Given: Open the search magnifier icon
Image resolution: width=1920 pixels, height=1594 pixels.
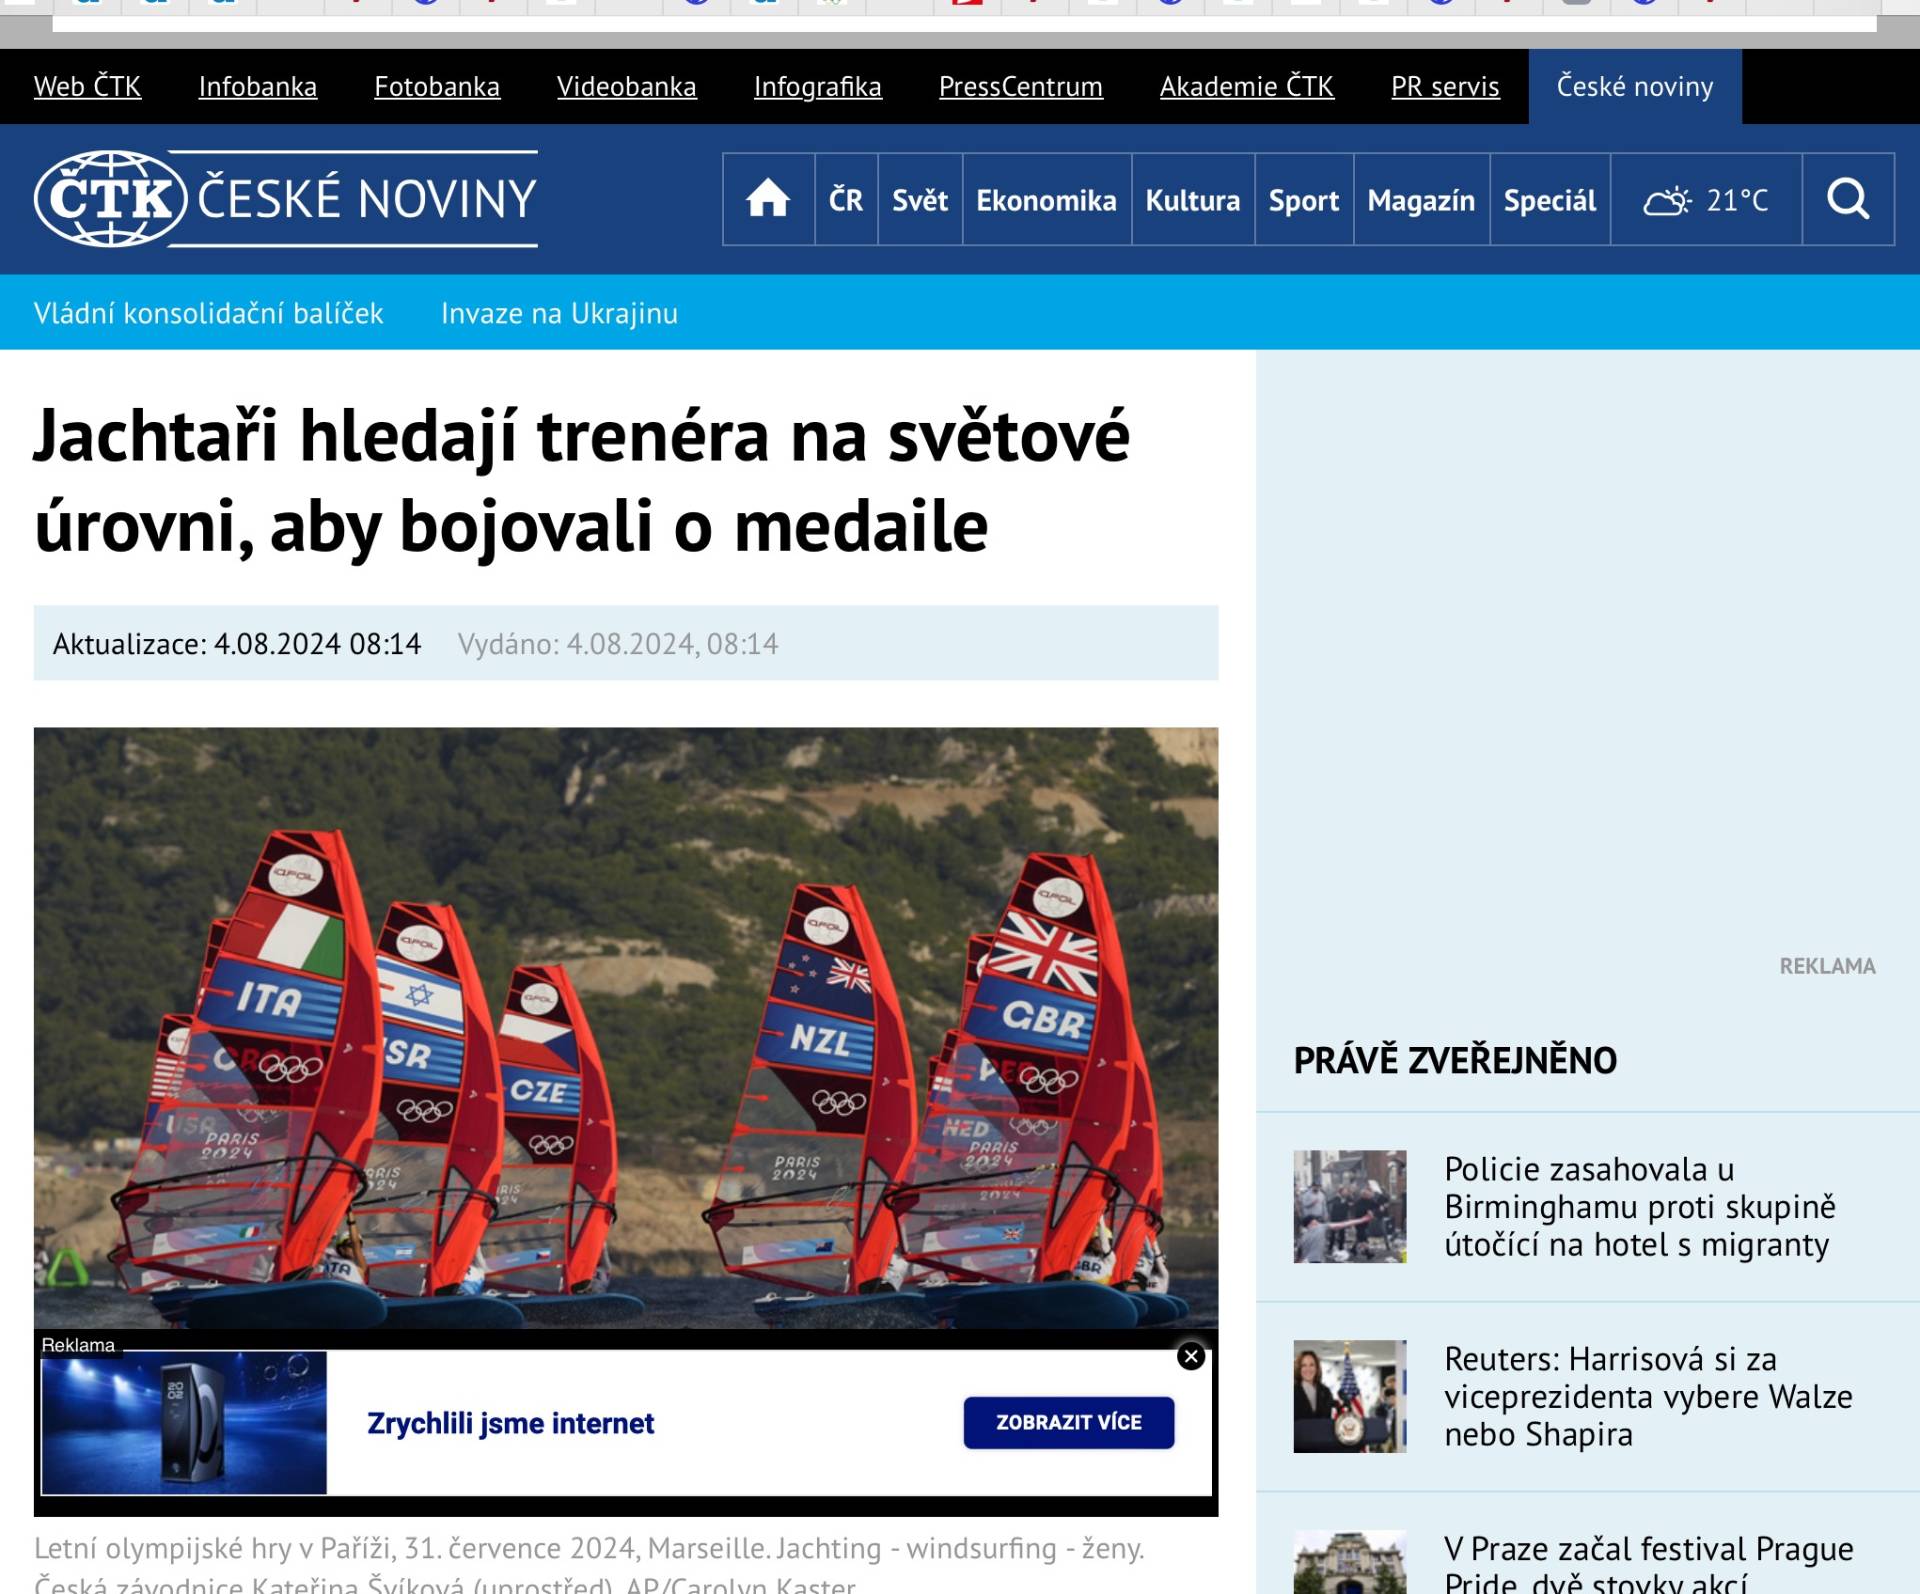Looking at the screenshot, I should pyautogui.click(x=1847, y=199).
